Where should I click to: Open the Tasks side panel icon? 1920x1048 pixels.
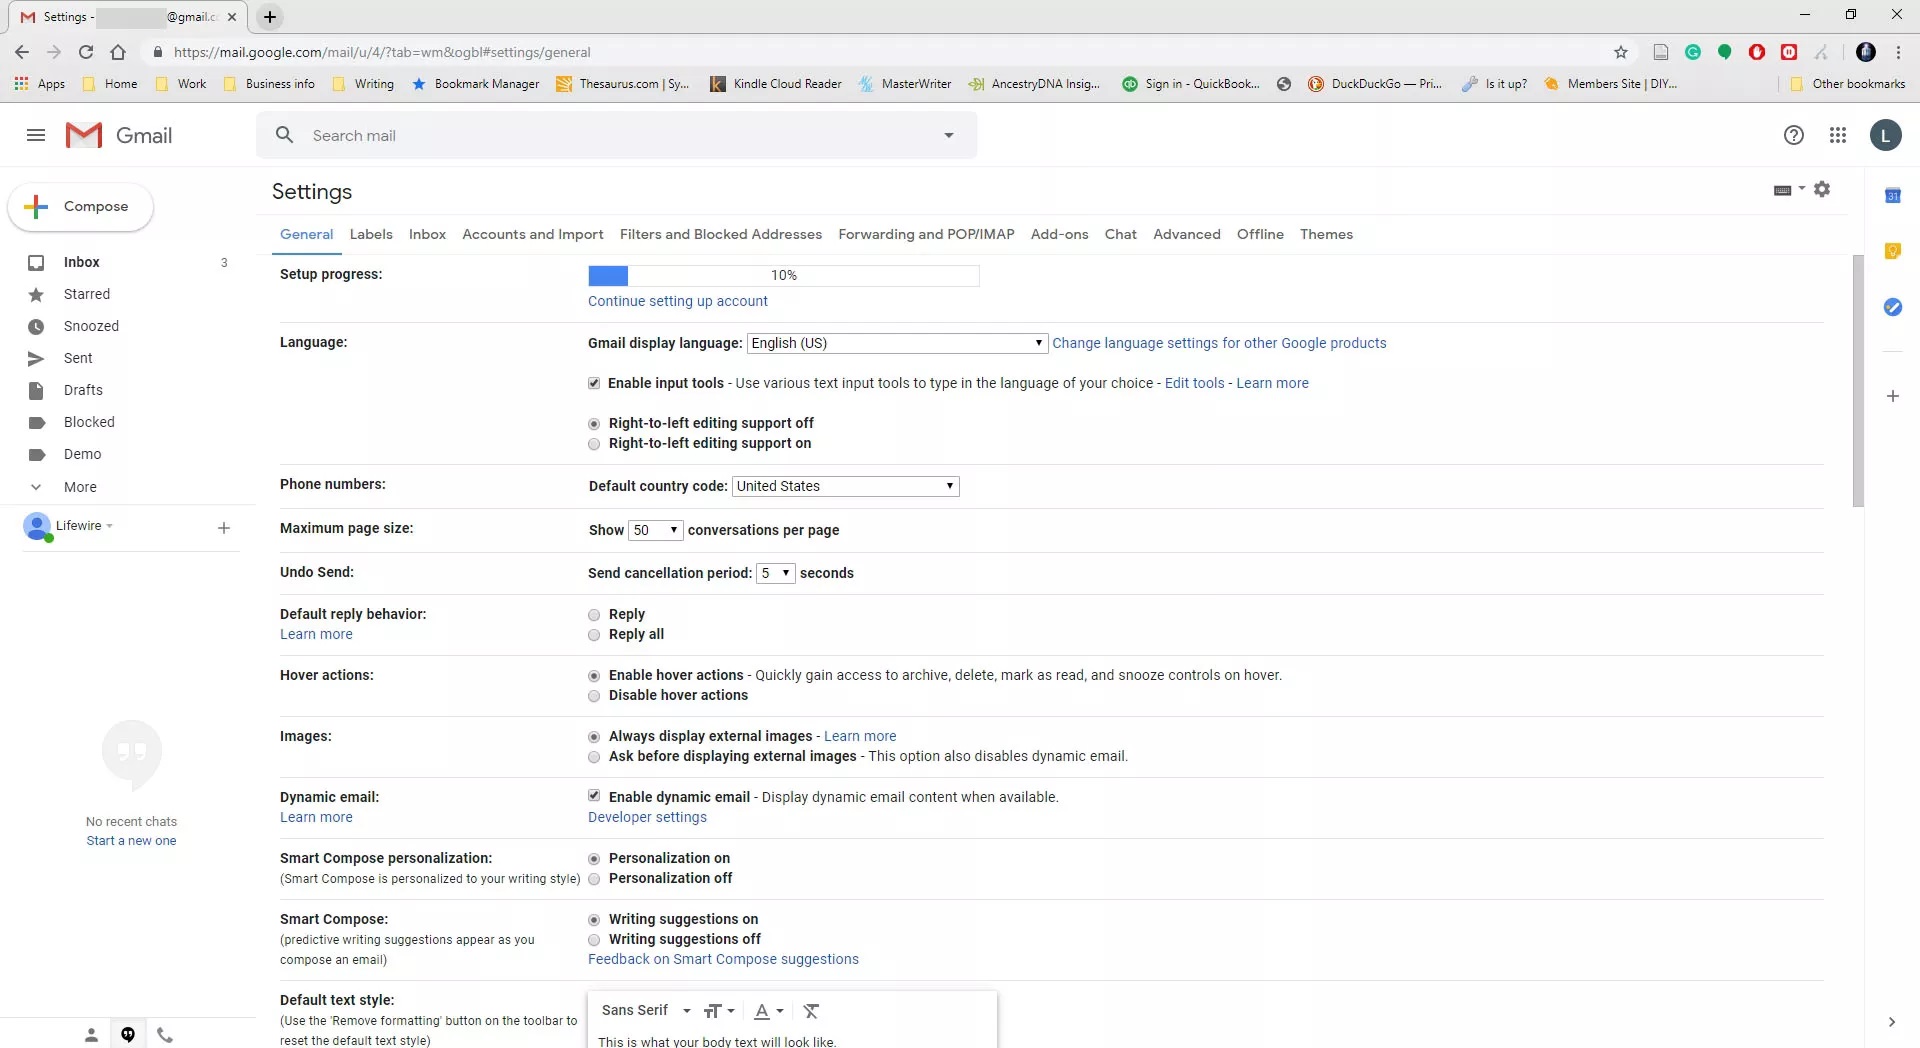click(x=1892, y=307)
